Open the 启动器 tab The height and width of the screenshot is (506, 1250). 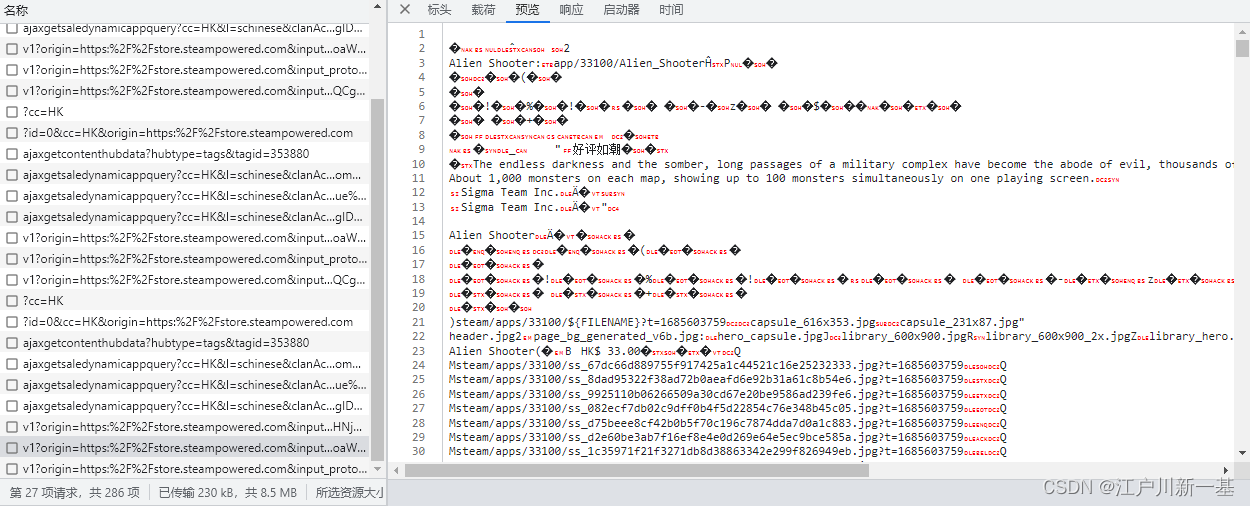tap(621, 9)
